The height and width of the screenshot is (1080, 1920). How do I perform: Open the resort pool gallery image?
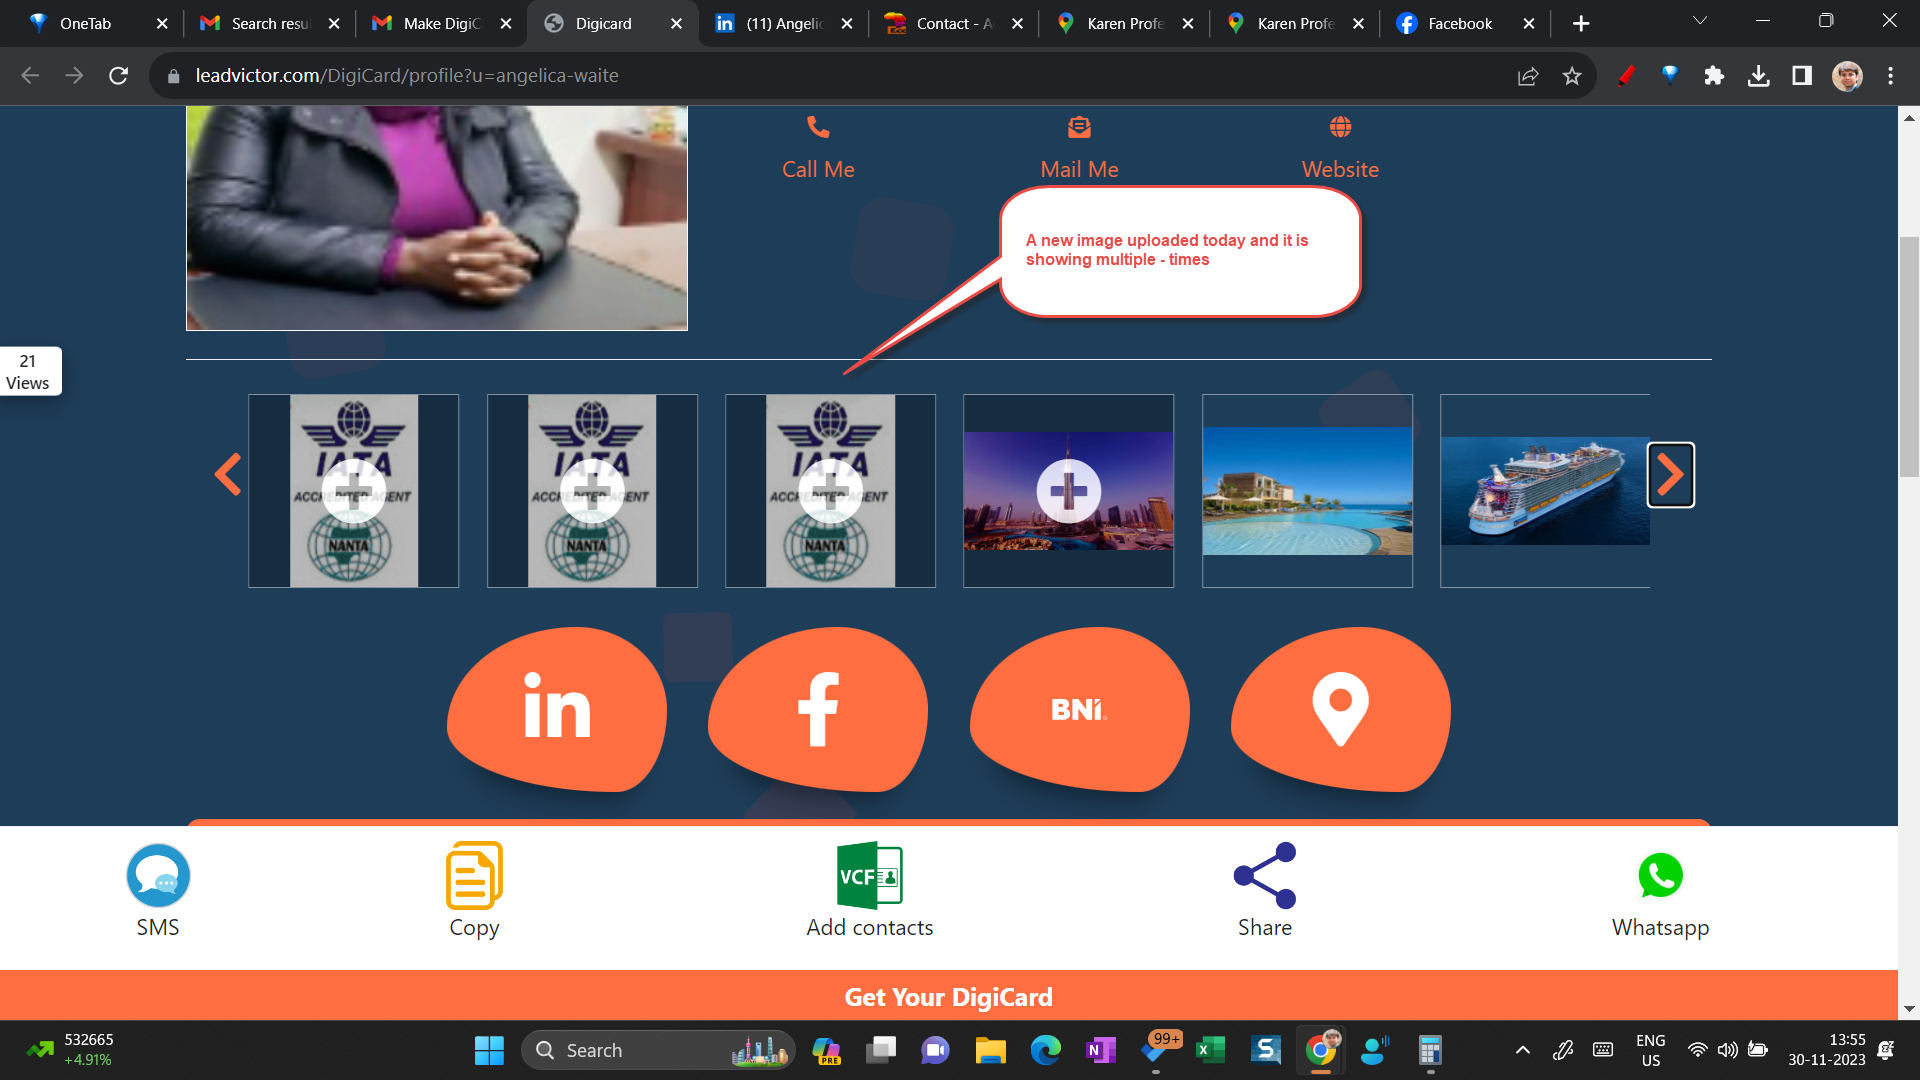(1307, 491)
